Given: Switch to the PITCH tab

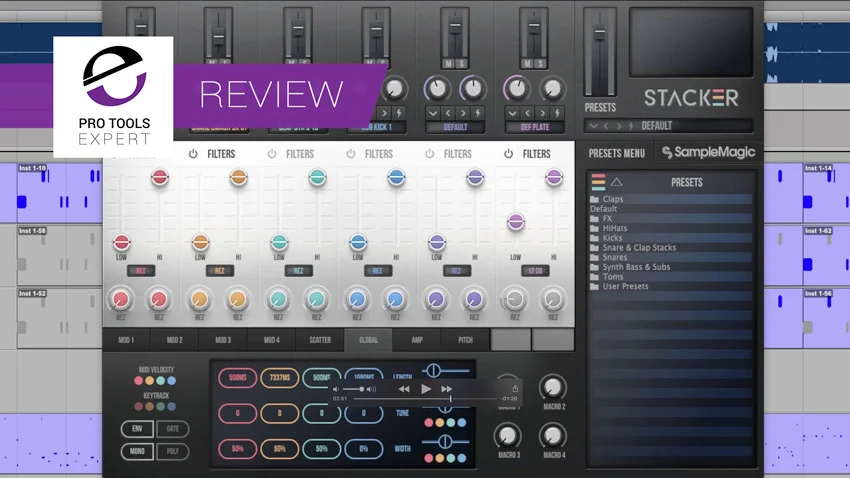Looking at the screenshot, I should coord(466,340).
